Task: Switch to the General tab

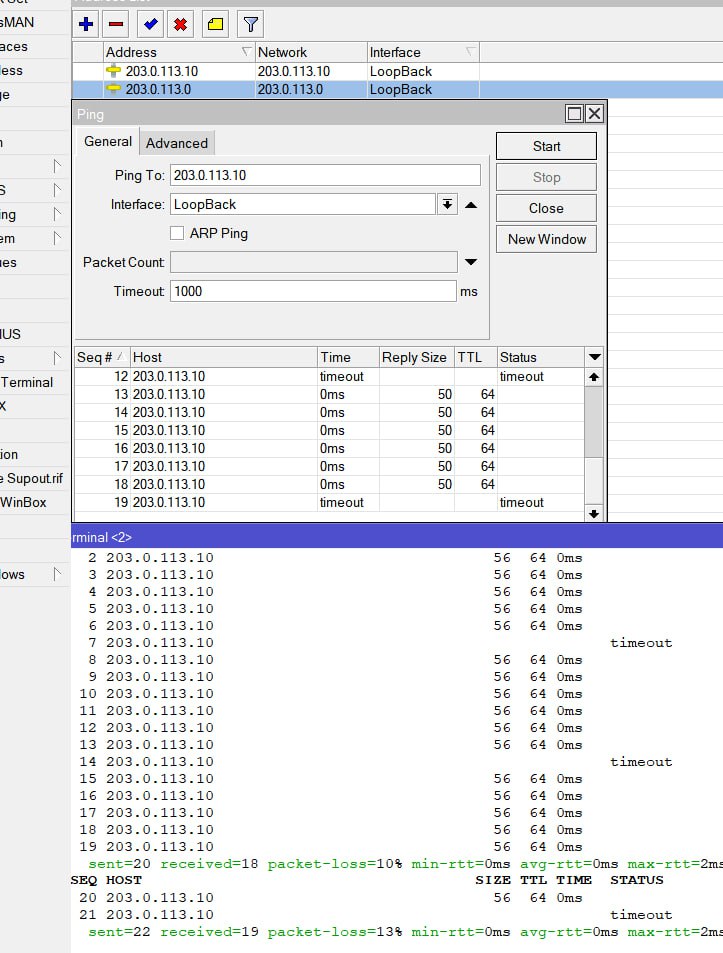Action: click(108, 142)
